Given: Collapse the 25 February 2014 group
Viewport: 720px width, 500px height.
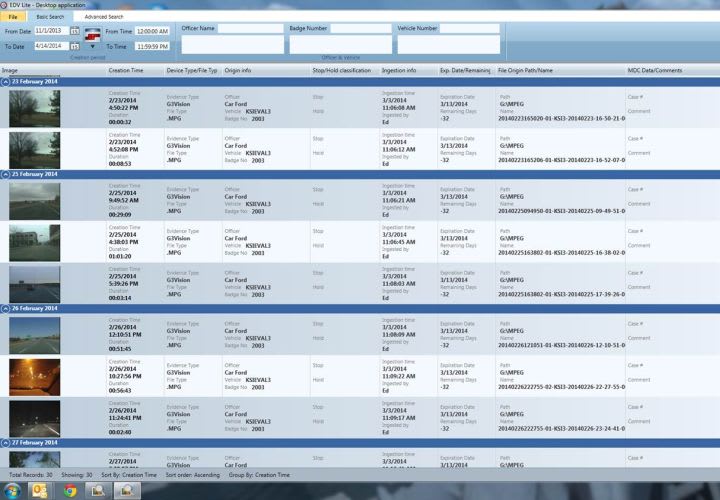Looking at the screenshot, I should click(x=5, y=174).
